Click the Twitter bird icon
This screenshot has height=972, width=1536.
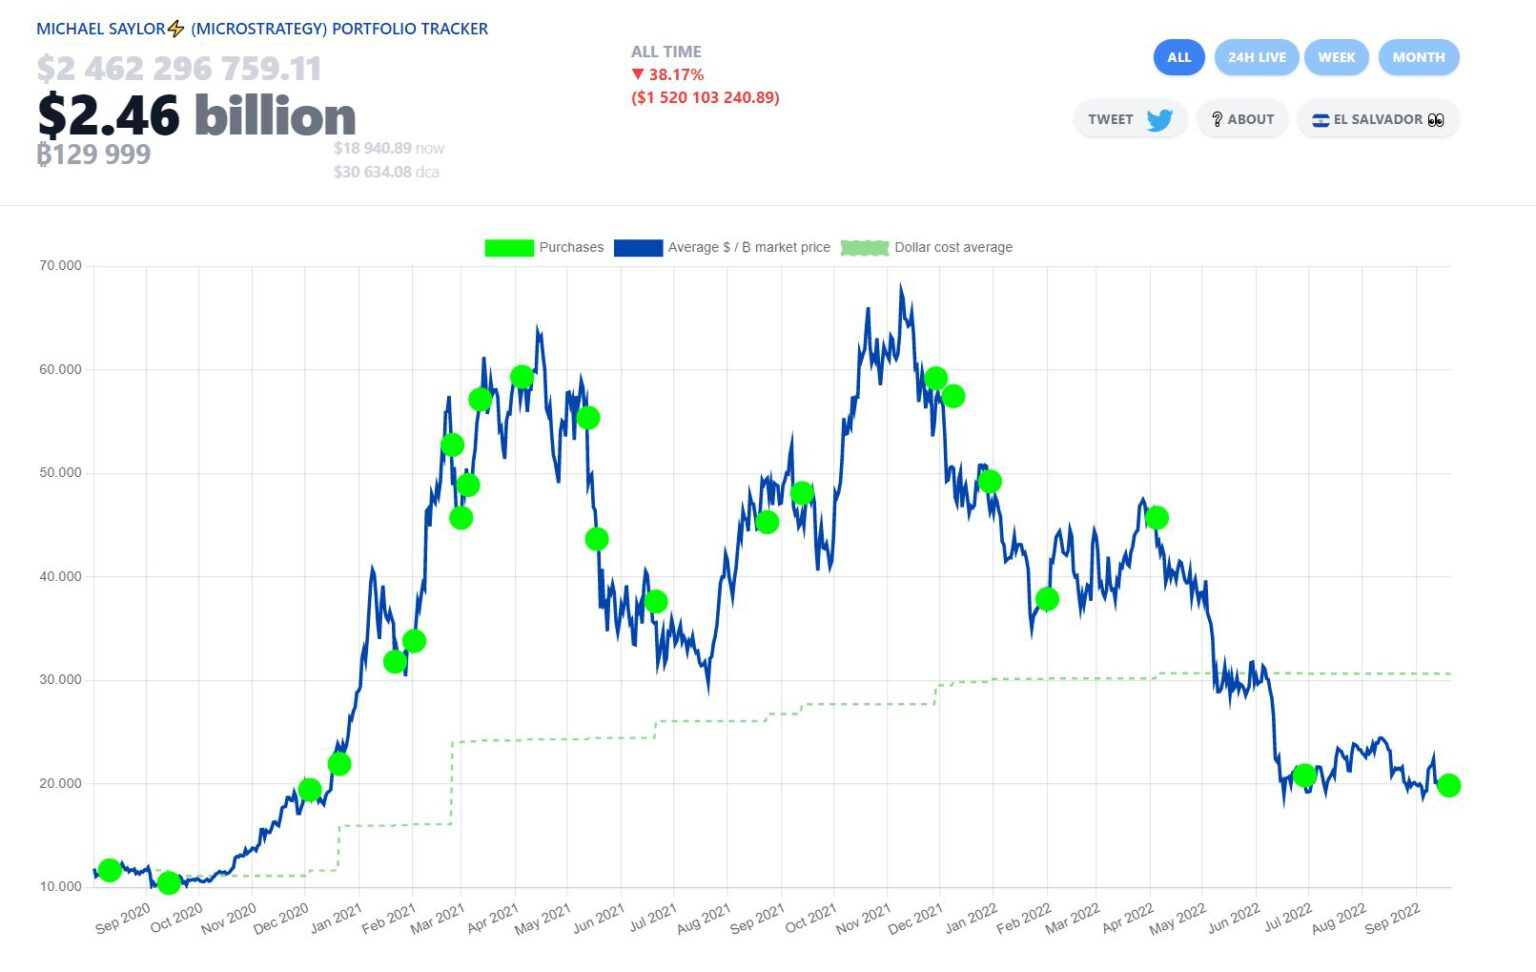[x=1159, y=120]
